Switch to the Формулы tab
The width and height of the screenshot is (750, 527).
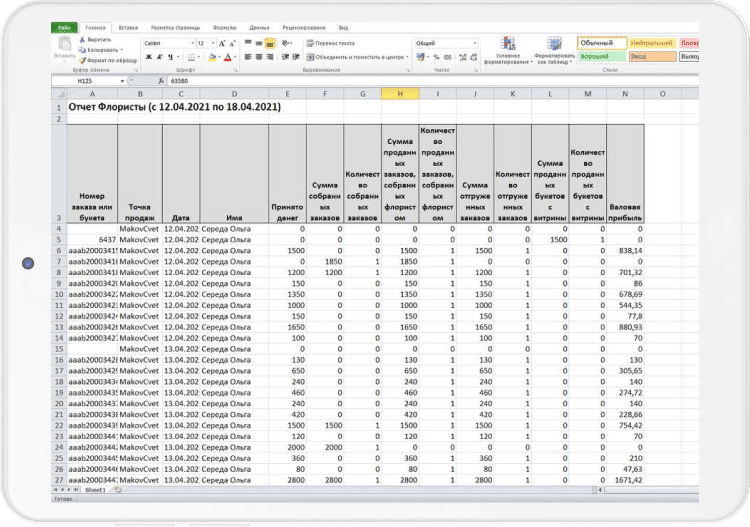[224, 28]
